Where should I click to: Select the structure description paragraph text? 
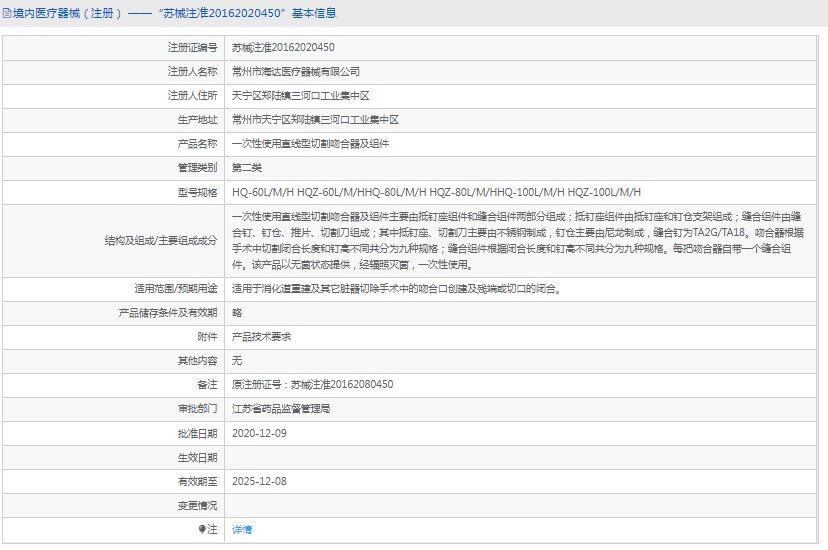tap(518, 241)
